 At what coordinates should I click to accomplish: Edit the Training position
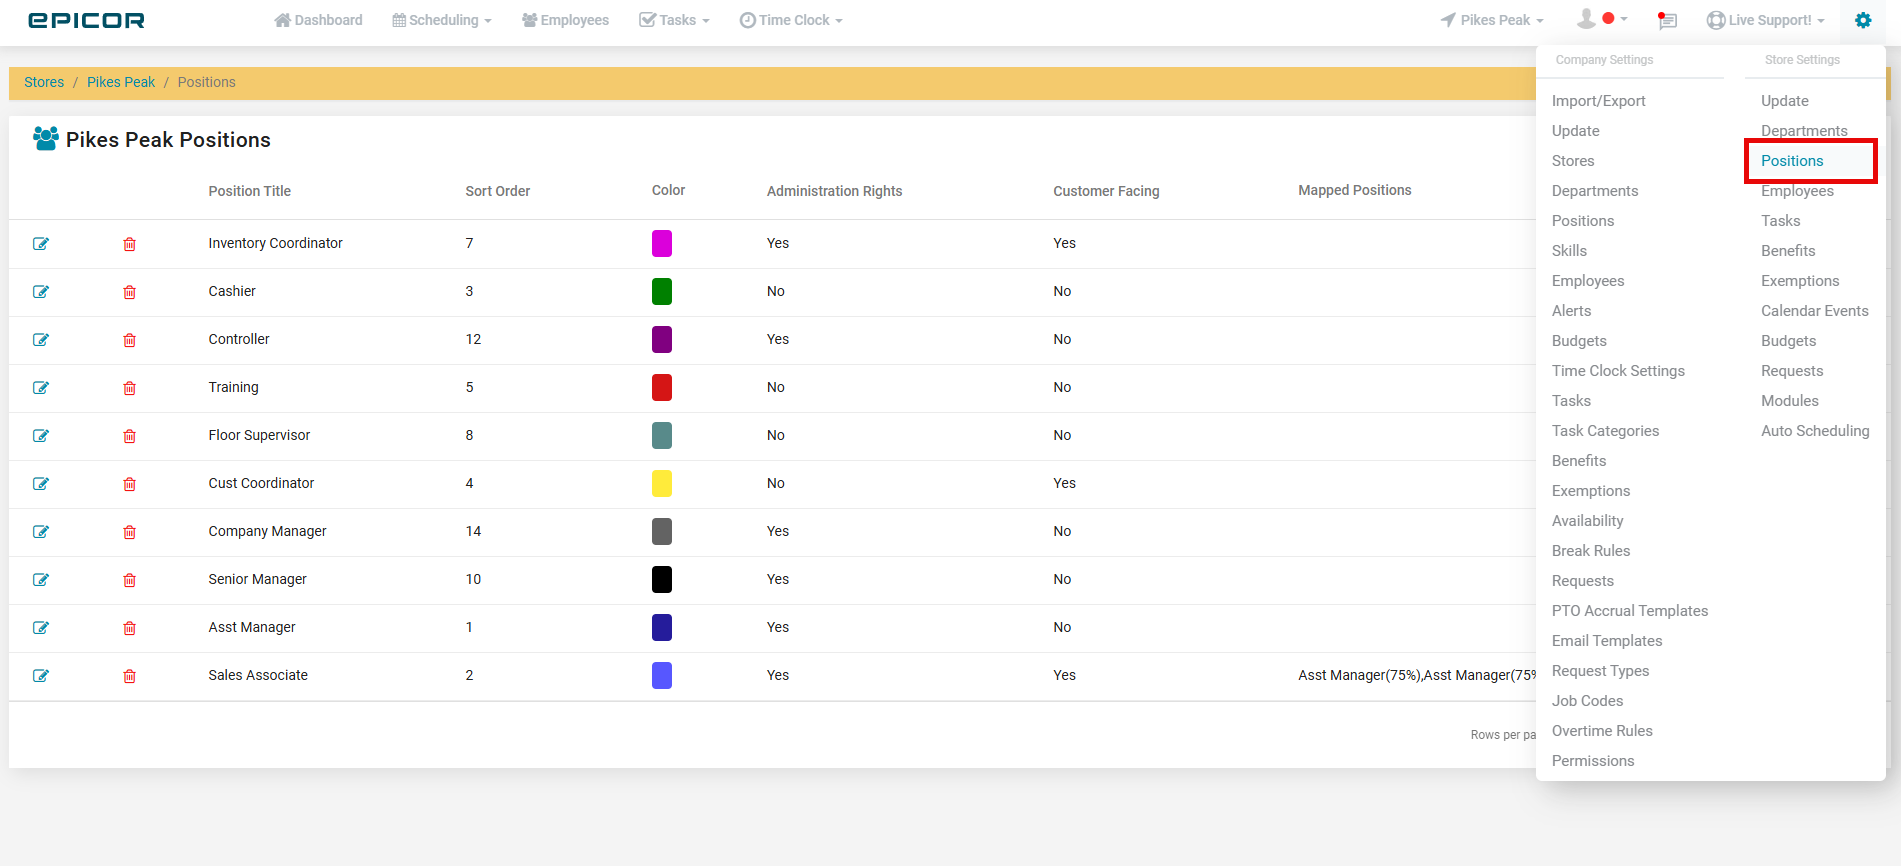tap(41, 388)
